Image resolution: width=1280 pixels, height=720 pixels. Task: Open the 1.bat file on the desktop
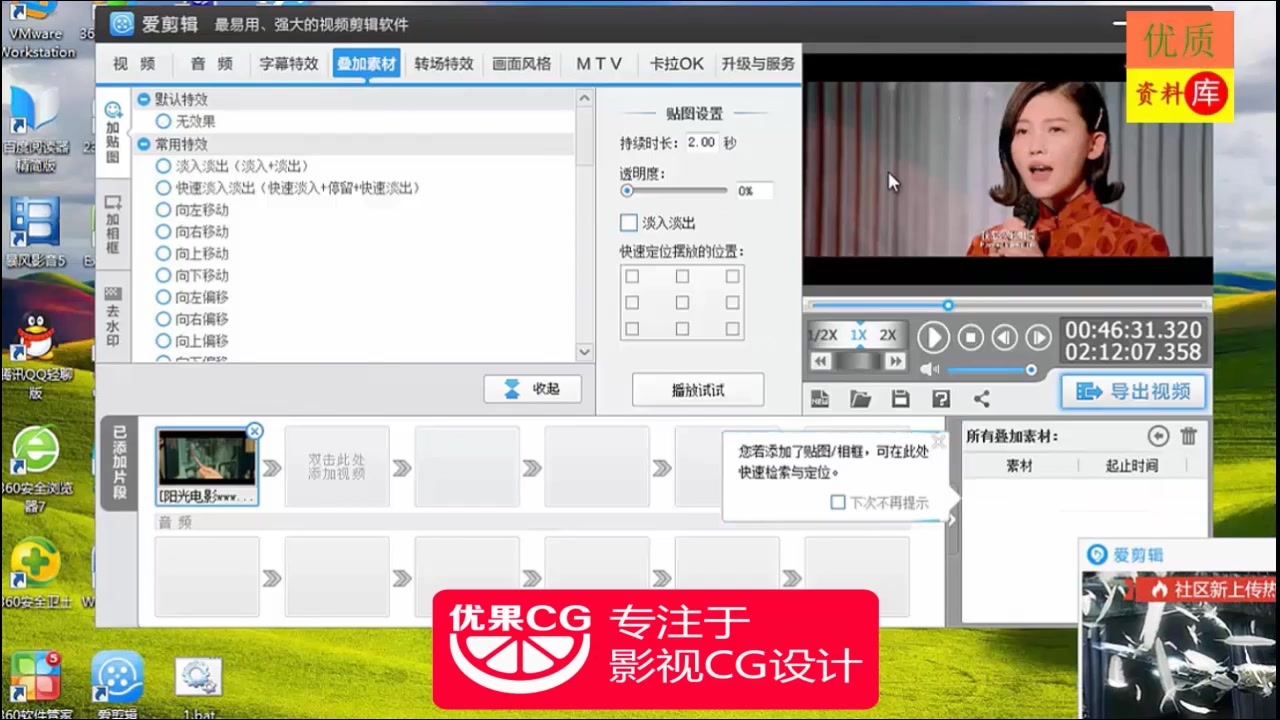[197, 688]
